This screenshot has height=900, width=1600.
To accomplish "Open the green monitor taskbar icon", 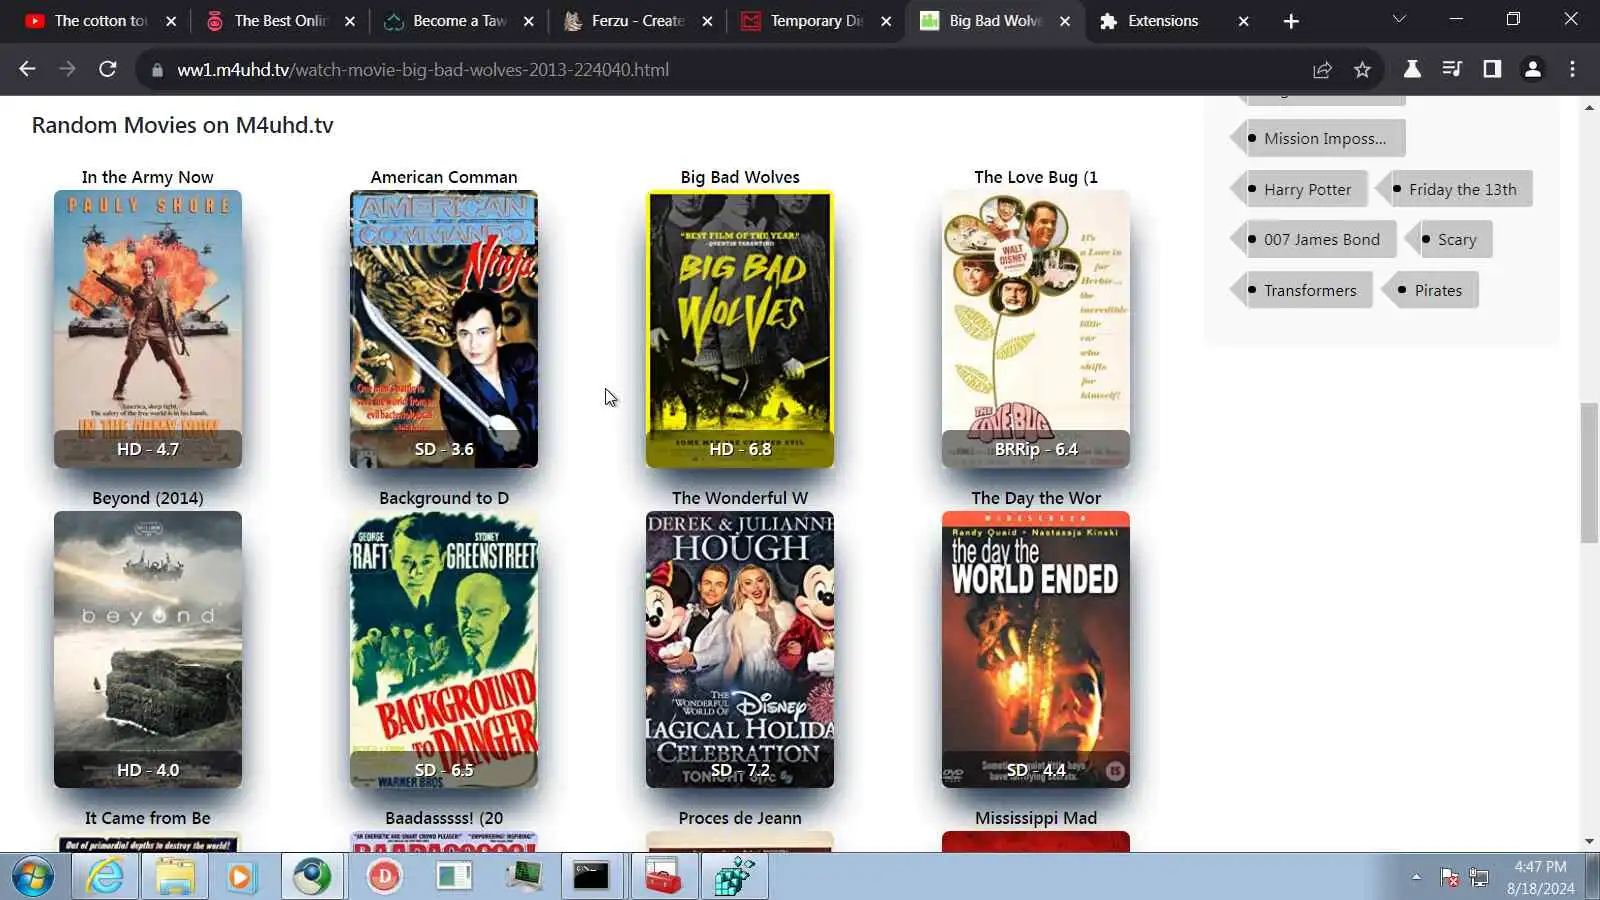I will point(523,877).
